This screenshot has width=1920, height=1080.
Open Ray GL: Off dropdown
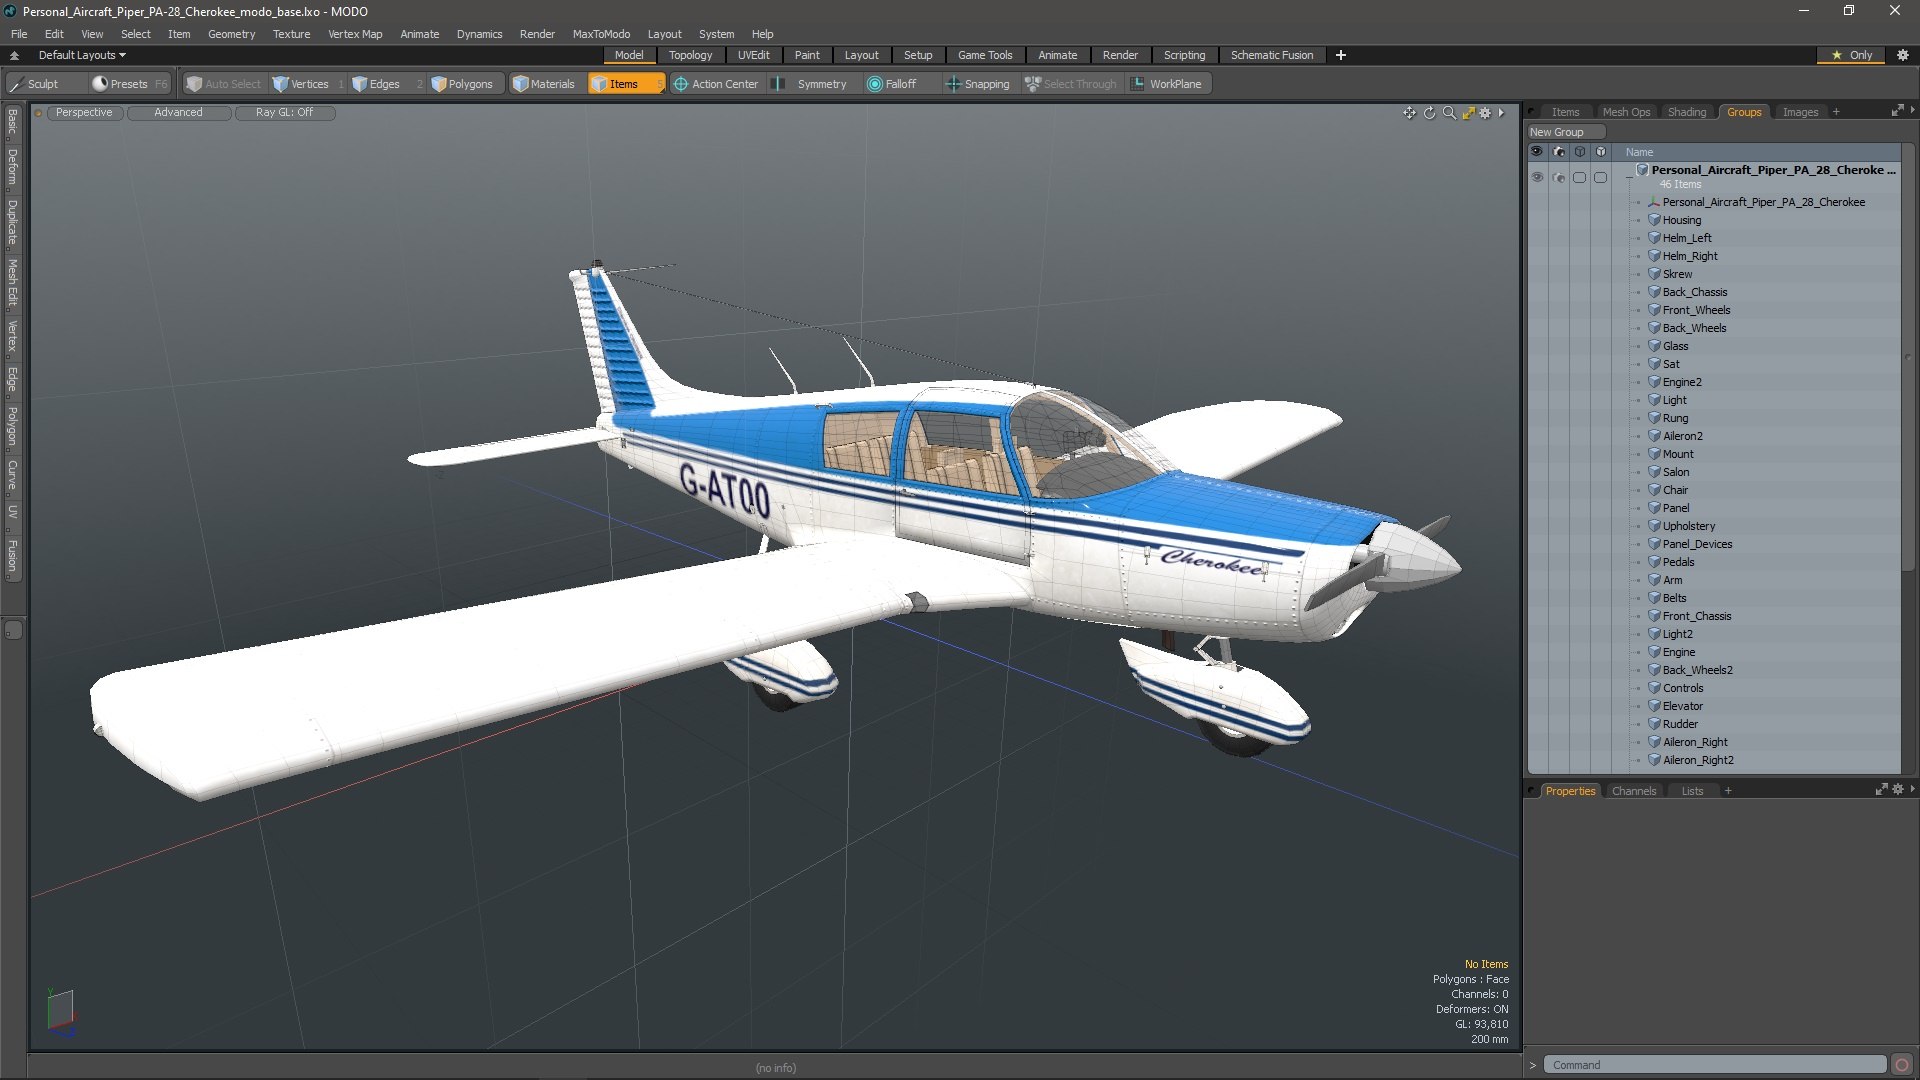[x=284, y=112]
